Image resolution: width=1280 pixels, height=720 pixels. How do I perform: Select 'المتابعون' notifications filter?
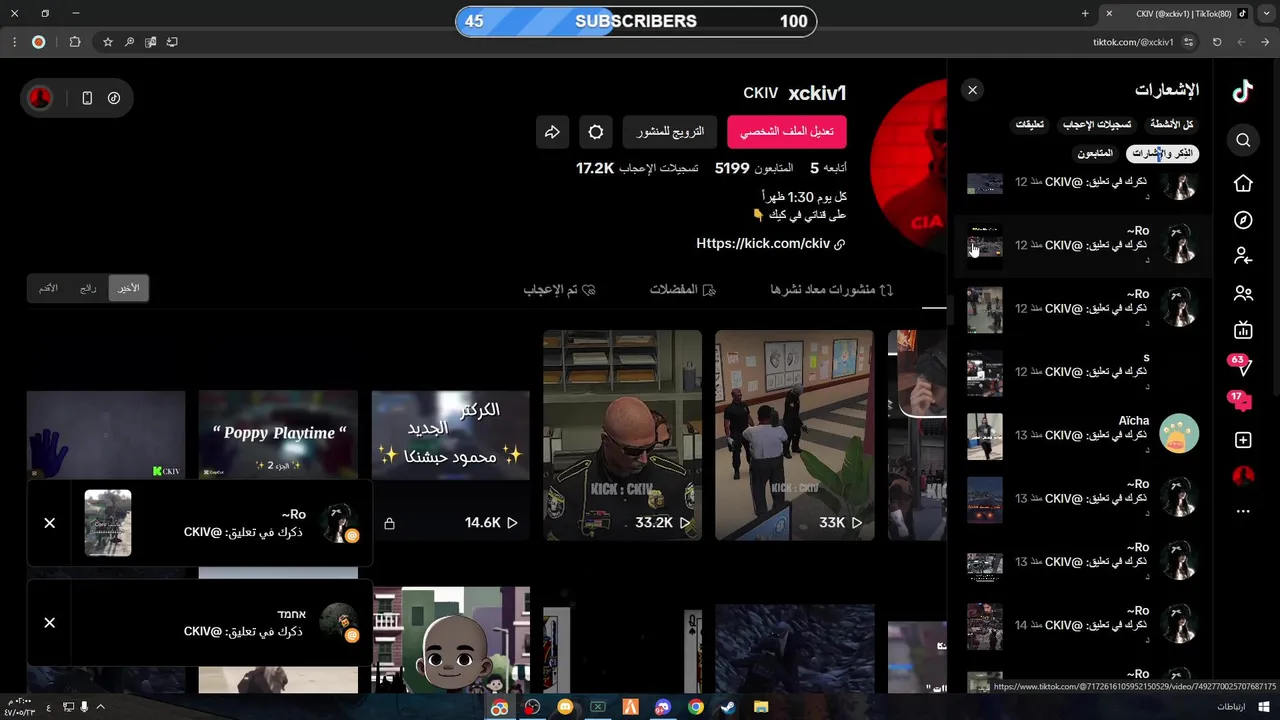click(1095, 153)
